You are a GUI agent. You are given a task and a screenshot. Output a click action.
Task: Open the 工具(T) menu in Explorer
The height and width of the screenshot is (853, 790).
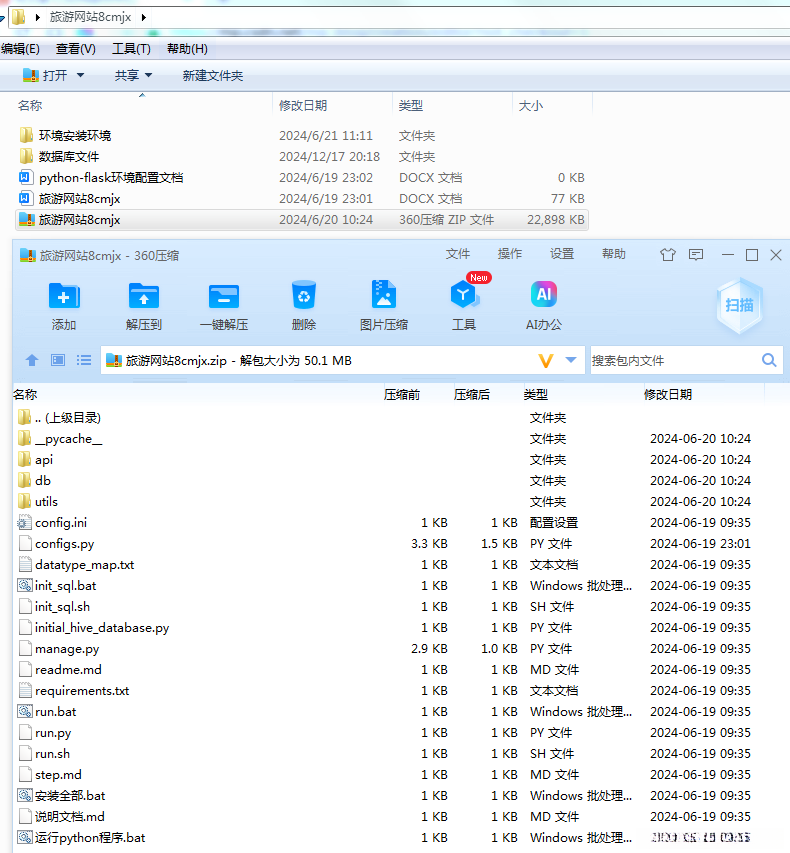point(131,49)
